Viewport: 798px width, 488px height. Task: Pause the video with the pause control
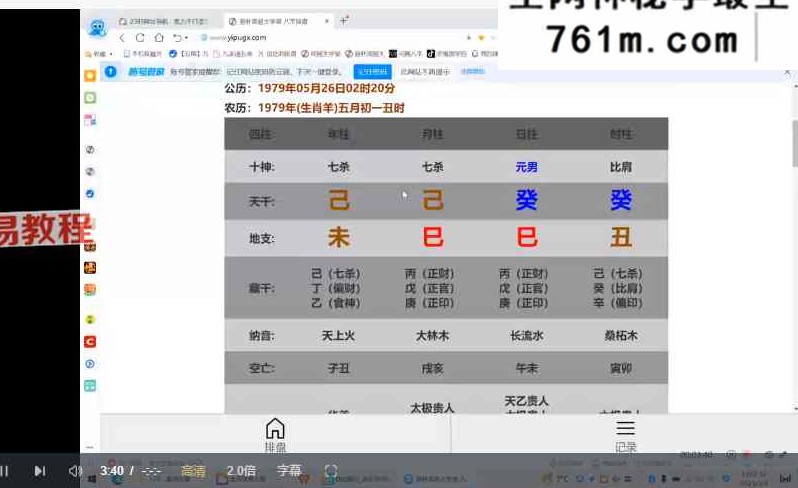coord(4,471)
